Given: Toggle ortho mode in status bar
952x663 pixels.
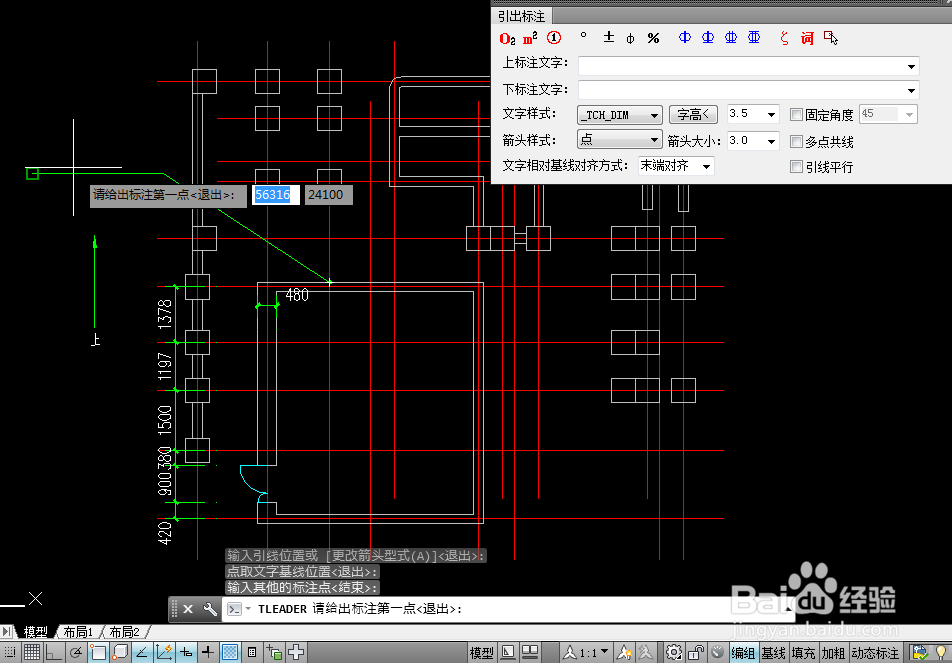Looking at the screenshot, I should click(54, 653).
